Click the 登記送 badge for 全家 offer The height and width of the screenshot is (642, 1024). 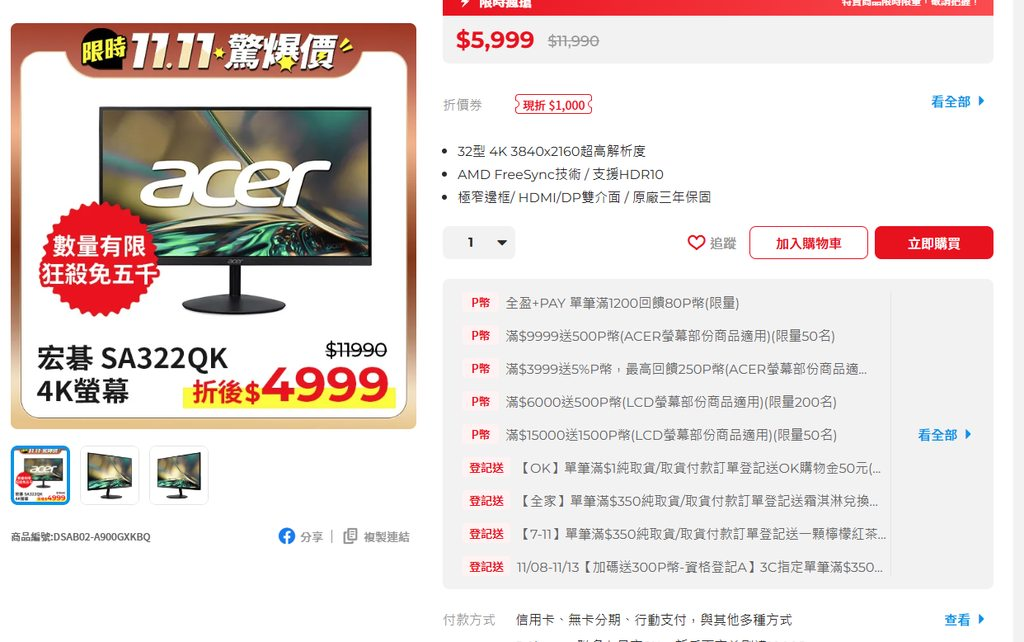coord(487,501)
